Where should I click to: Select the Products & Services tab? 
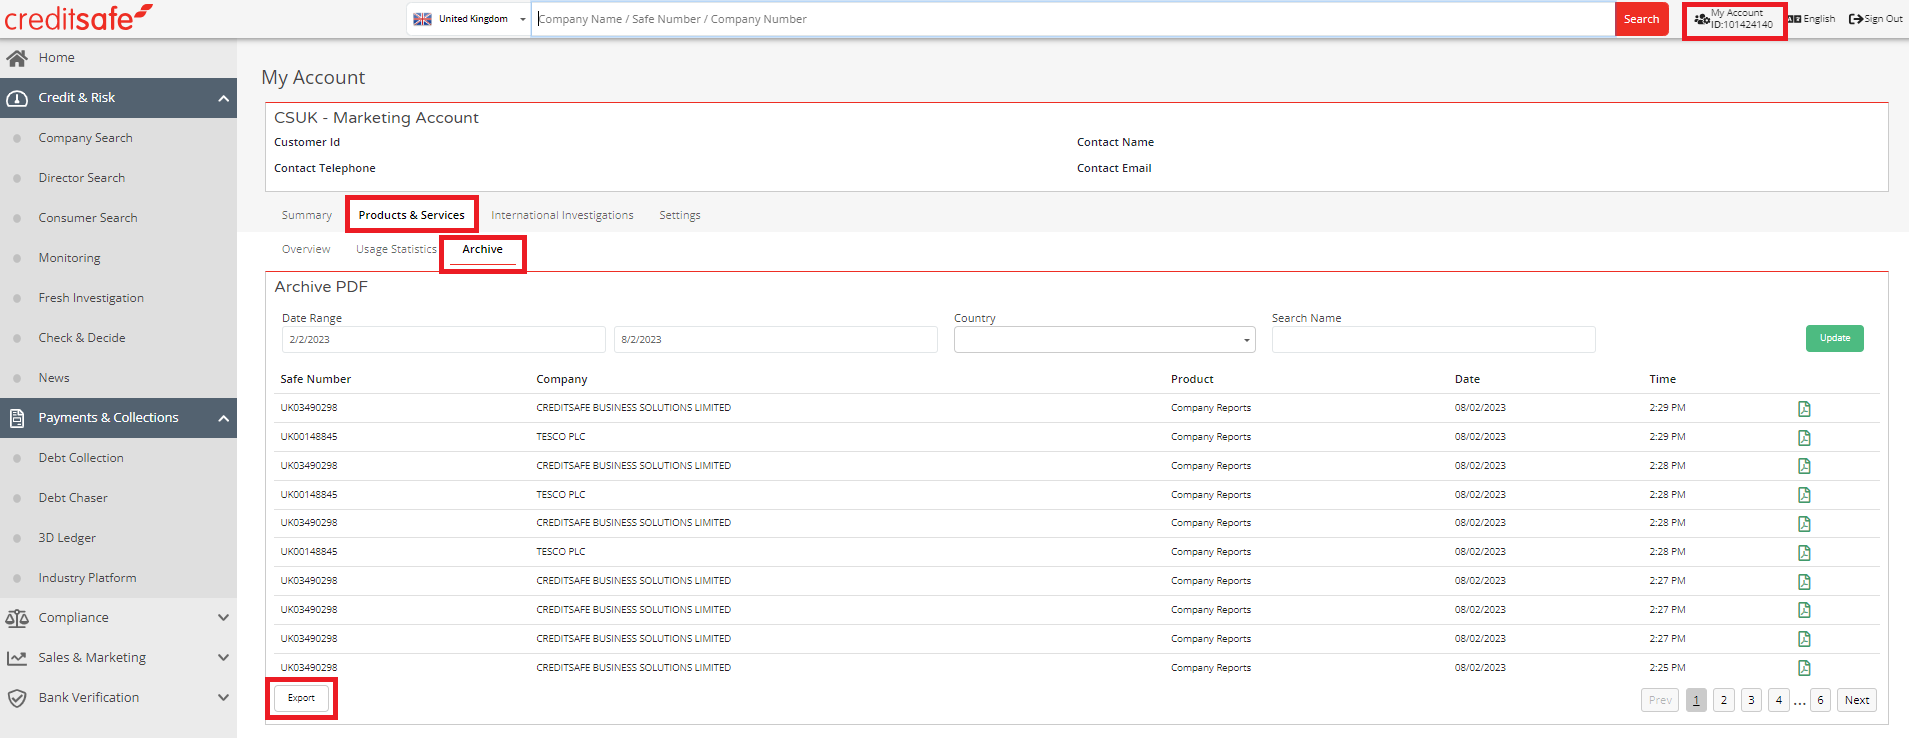click(412, 215)
